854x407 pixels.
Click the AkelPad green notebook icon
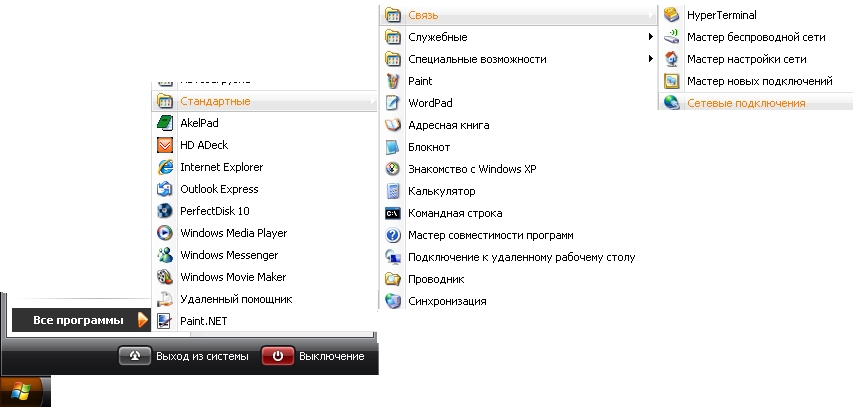click(165, 123)
